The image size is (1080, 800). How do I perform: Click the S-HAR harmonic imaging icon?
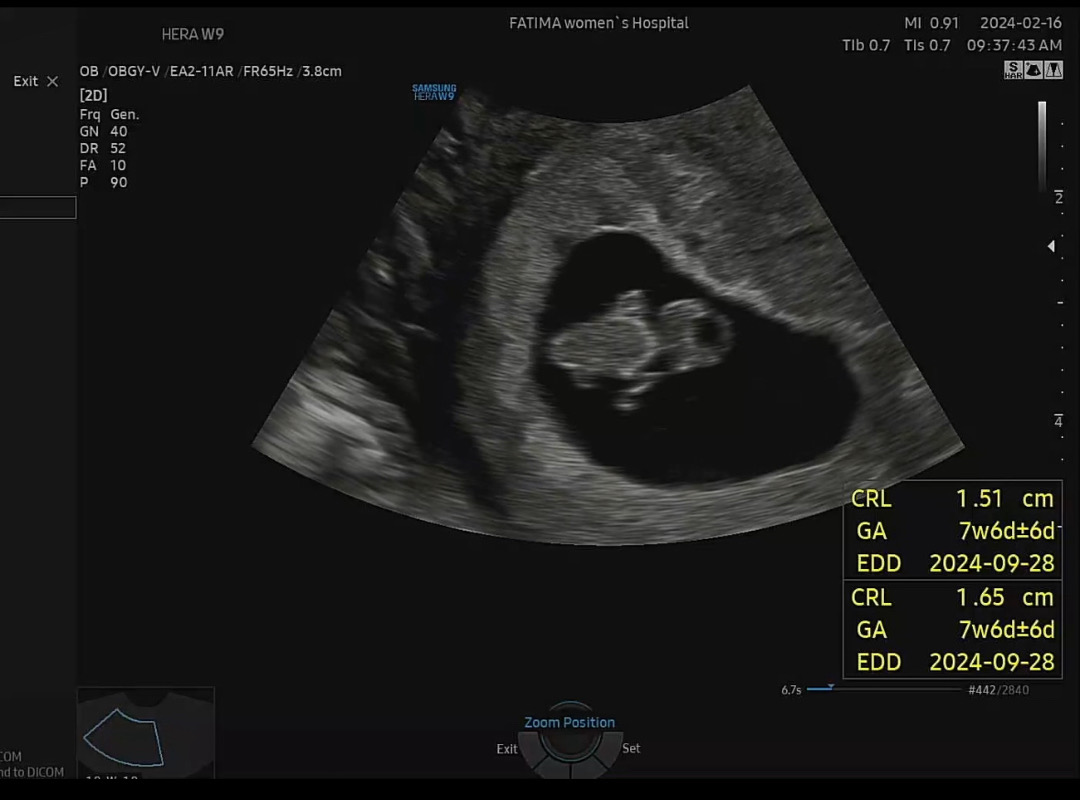pos(1013,70)
